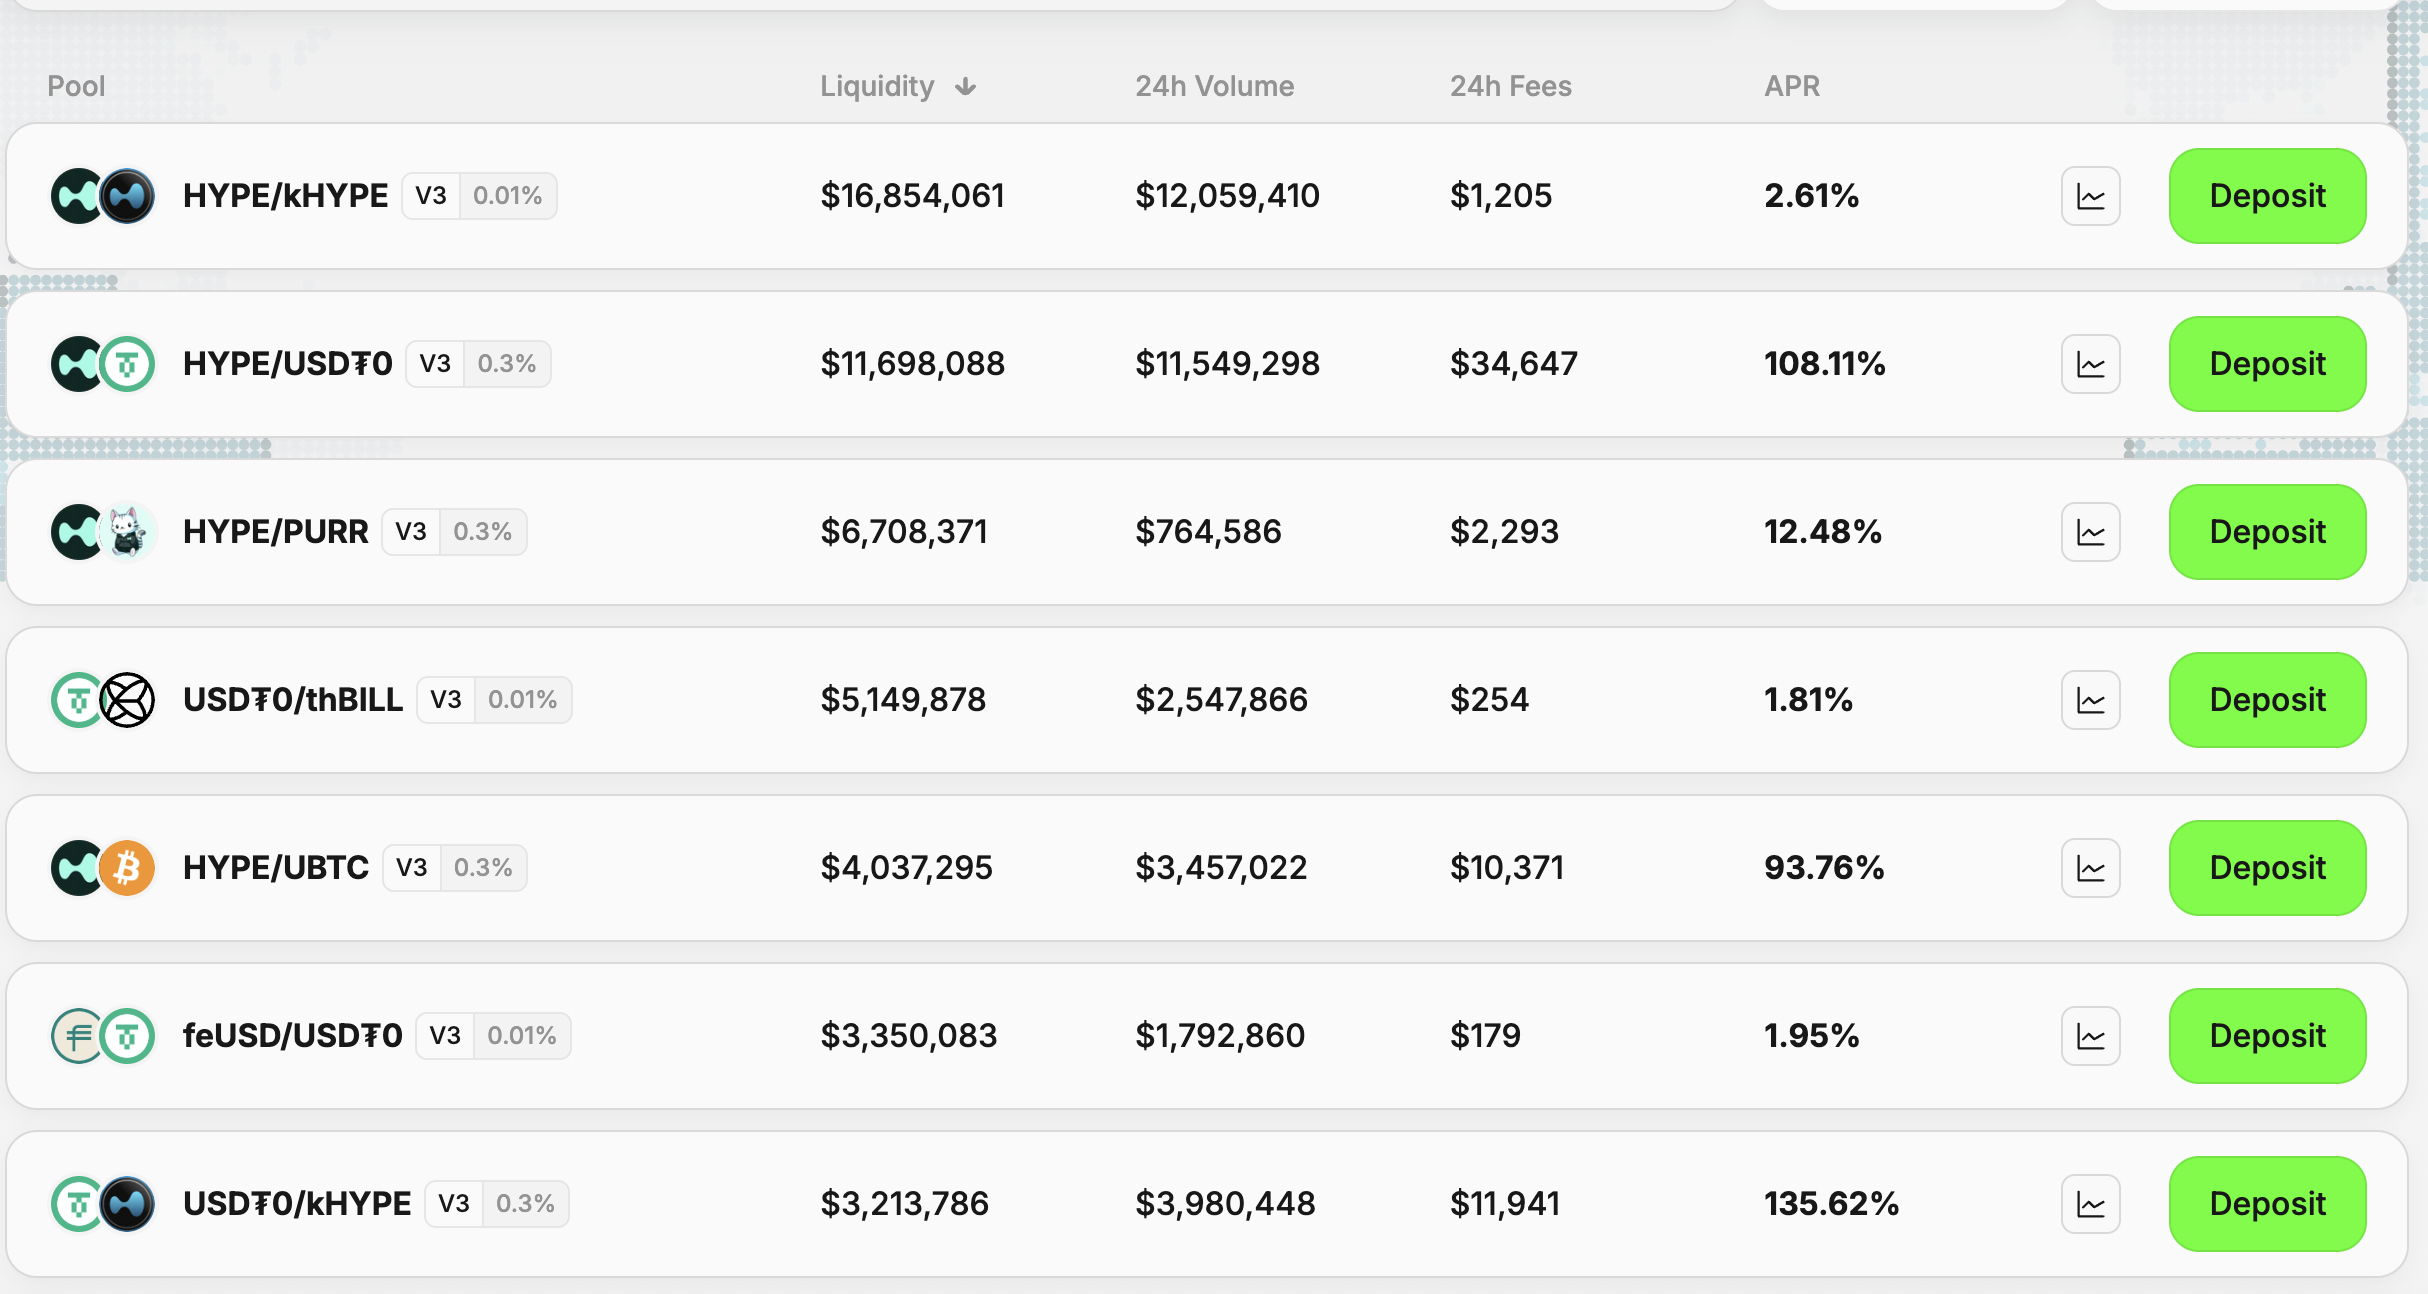Open the HYPE/USD₮0 pool name

[x=288, y=364]
